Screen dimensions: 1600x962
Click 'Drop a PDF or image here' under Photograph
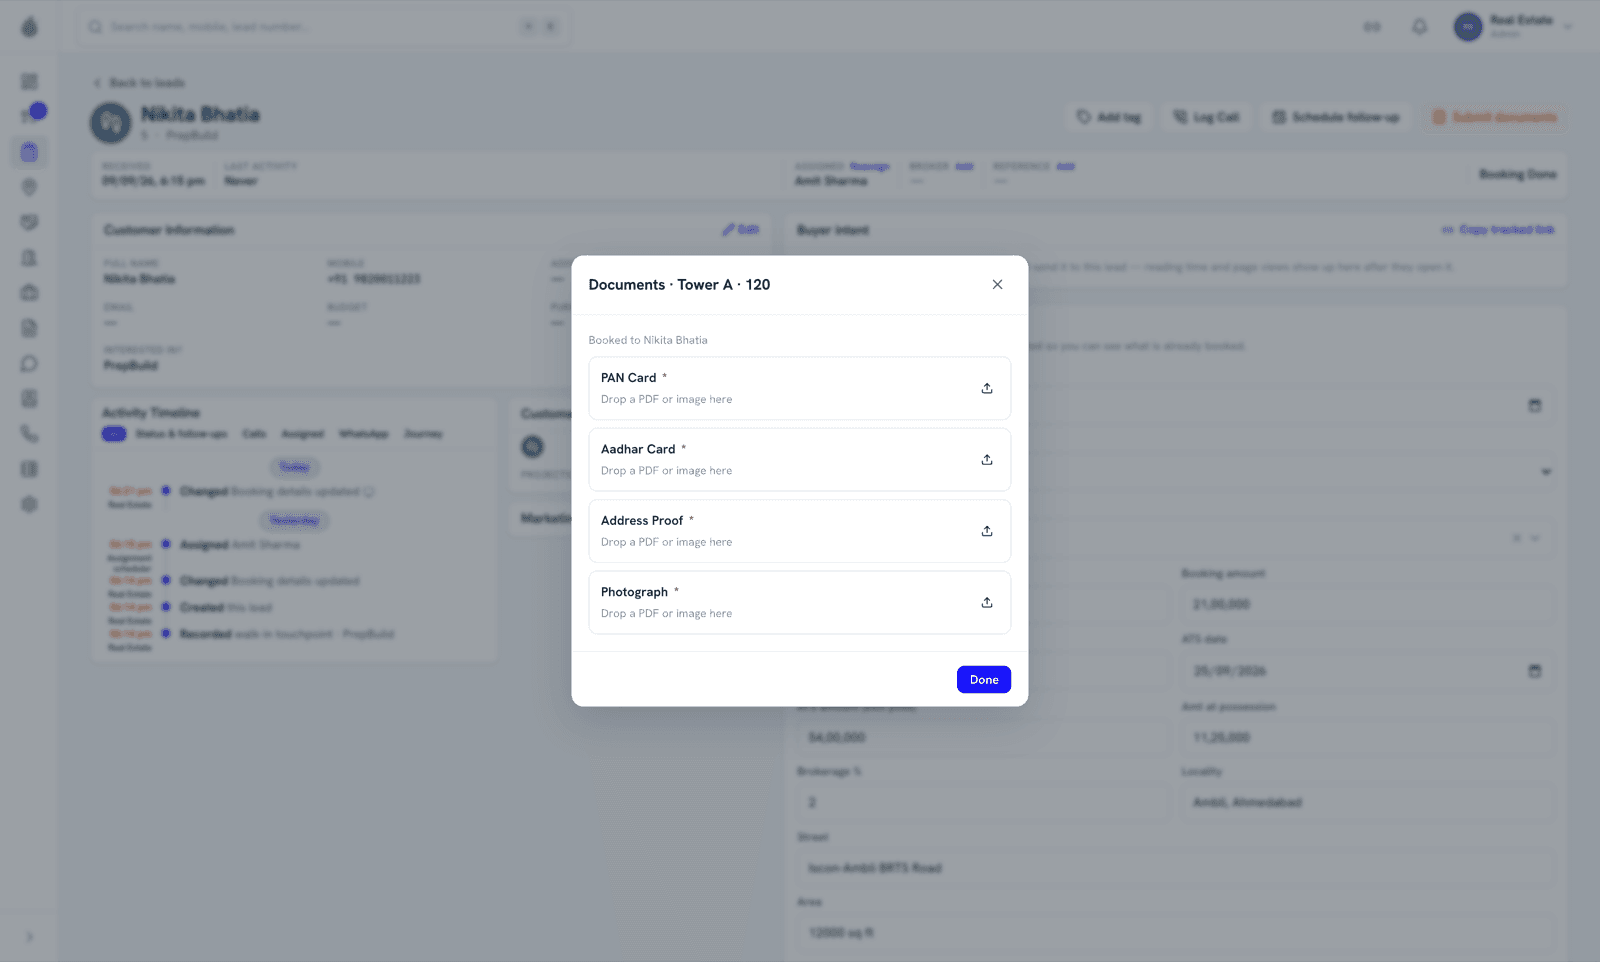point(666,614)
